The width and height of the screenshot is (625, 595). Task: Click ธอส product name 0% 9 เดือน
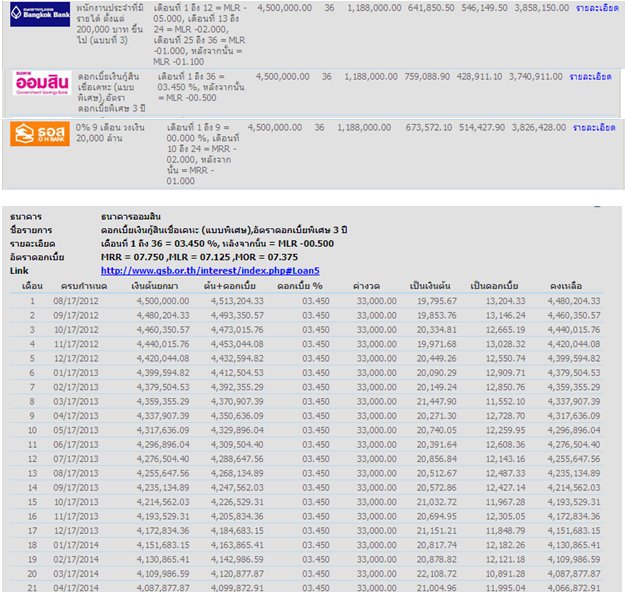pos(110,133)
